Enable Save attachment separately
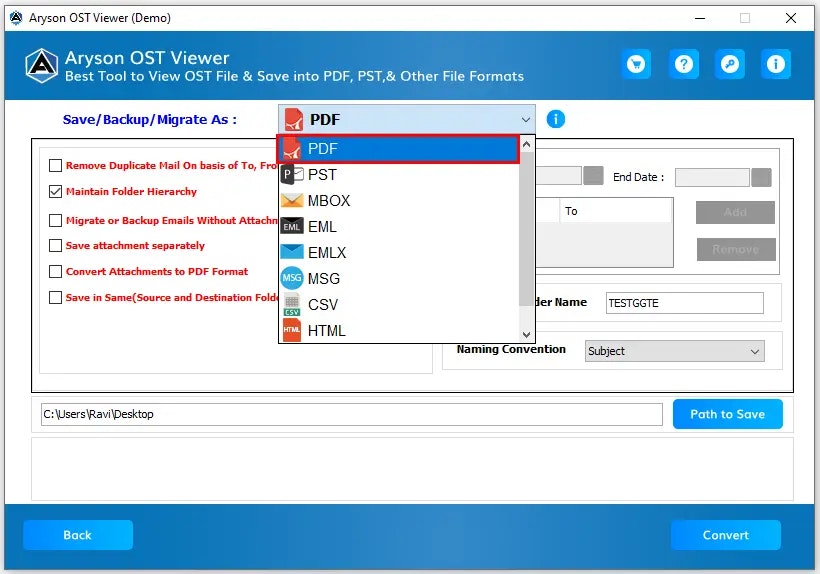820x574 pixels. pos(55,246)
